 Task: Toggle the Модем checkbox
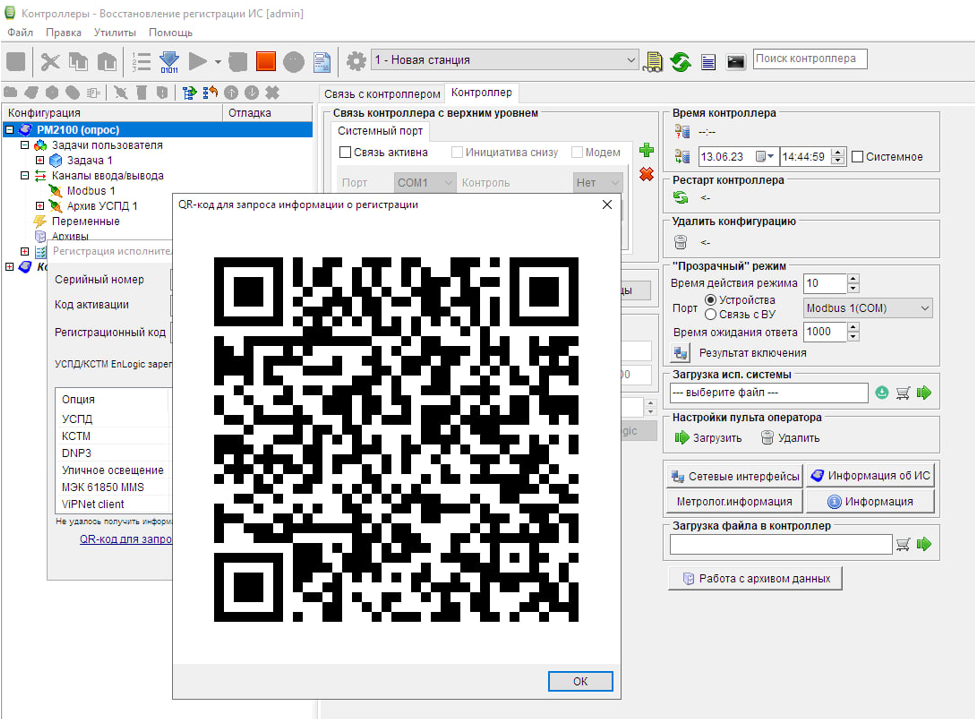tap(576, 152)
